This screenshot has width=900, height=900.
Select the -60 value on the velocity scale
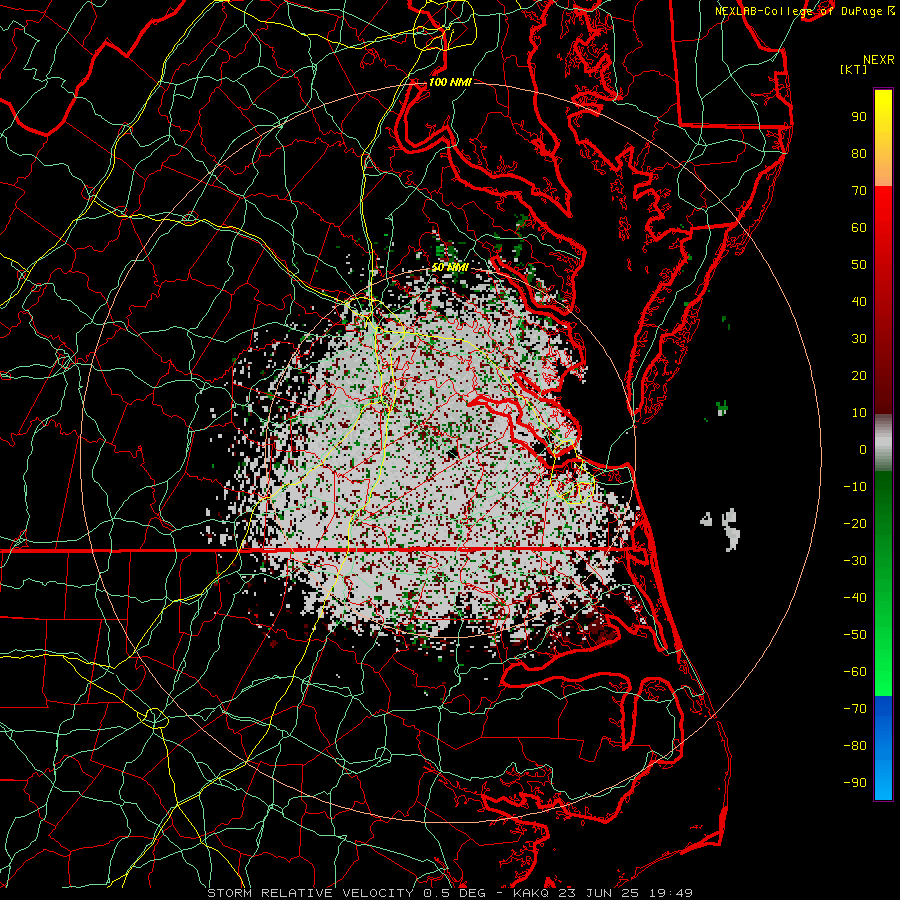[855, 672]
